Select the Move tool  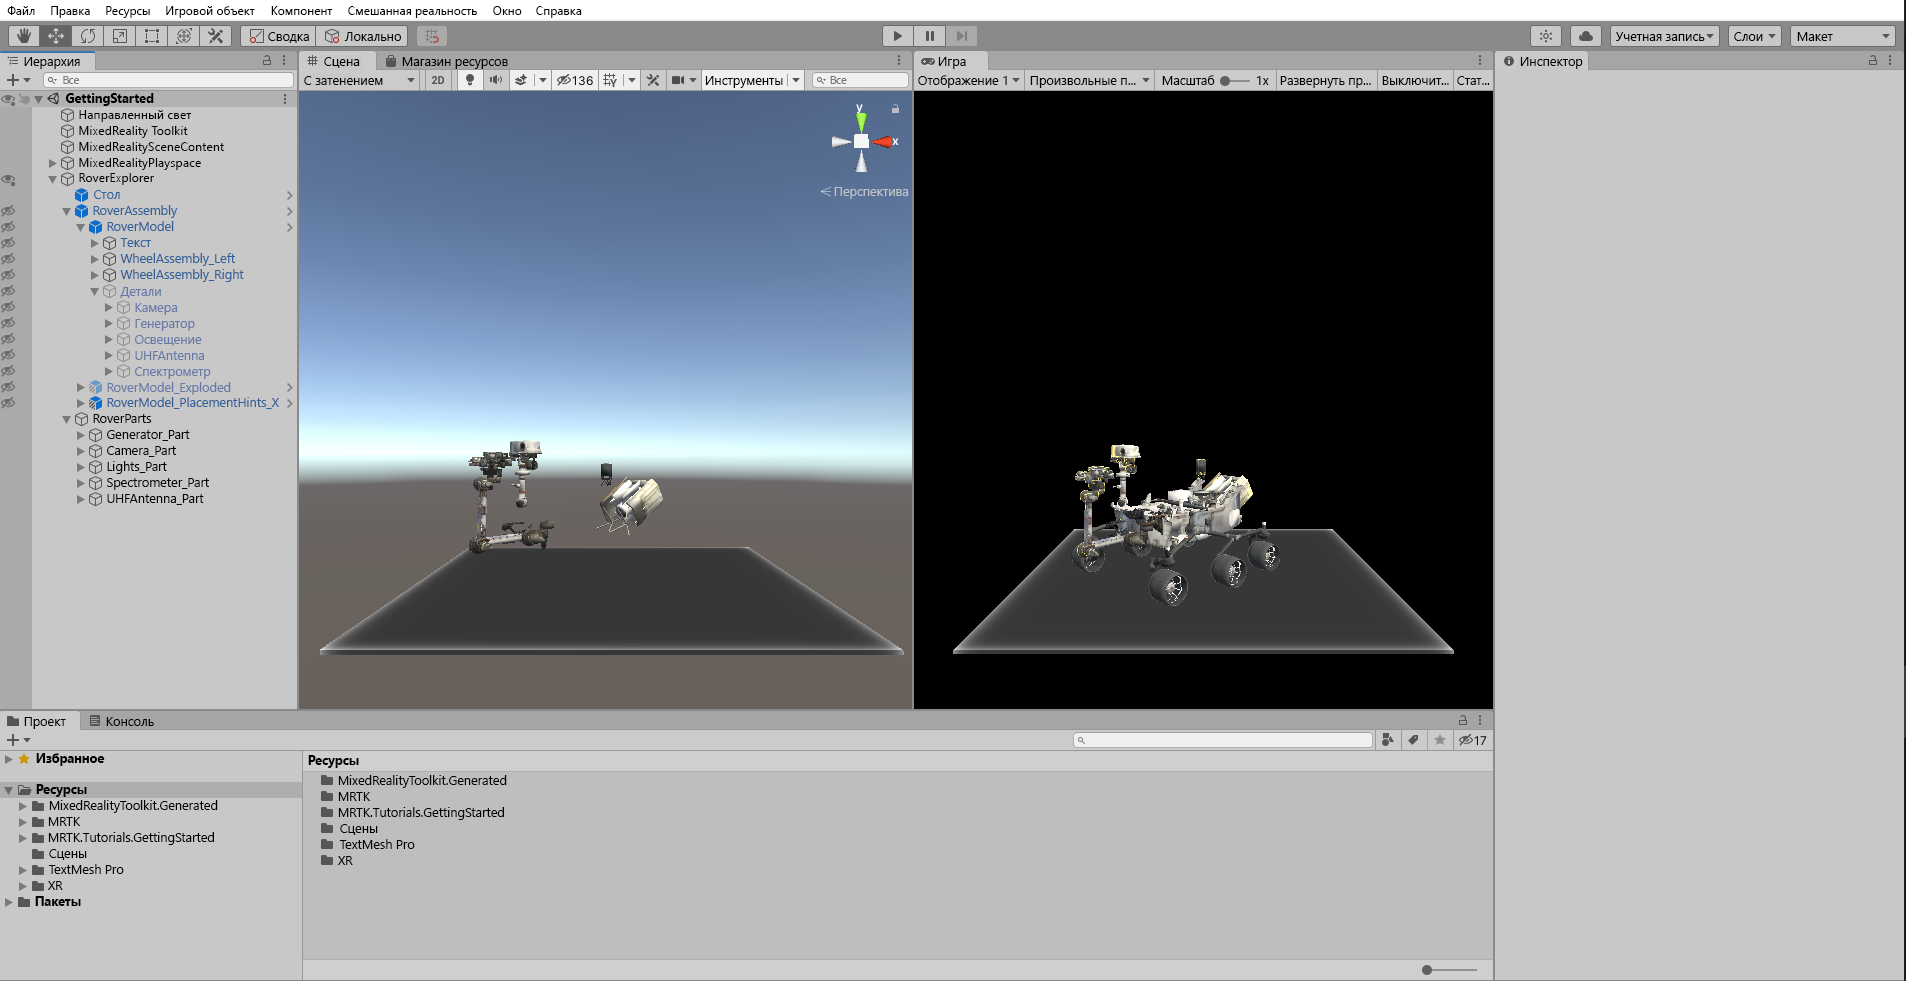[55, 36]
